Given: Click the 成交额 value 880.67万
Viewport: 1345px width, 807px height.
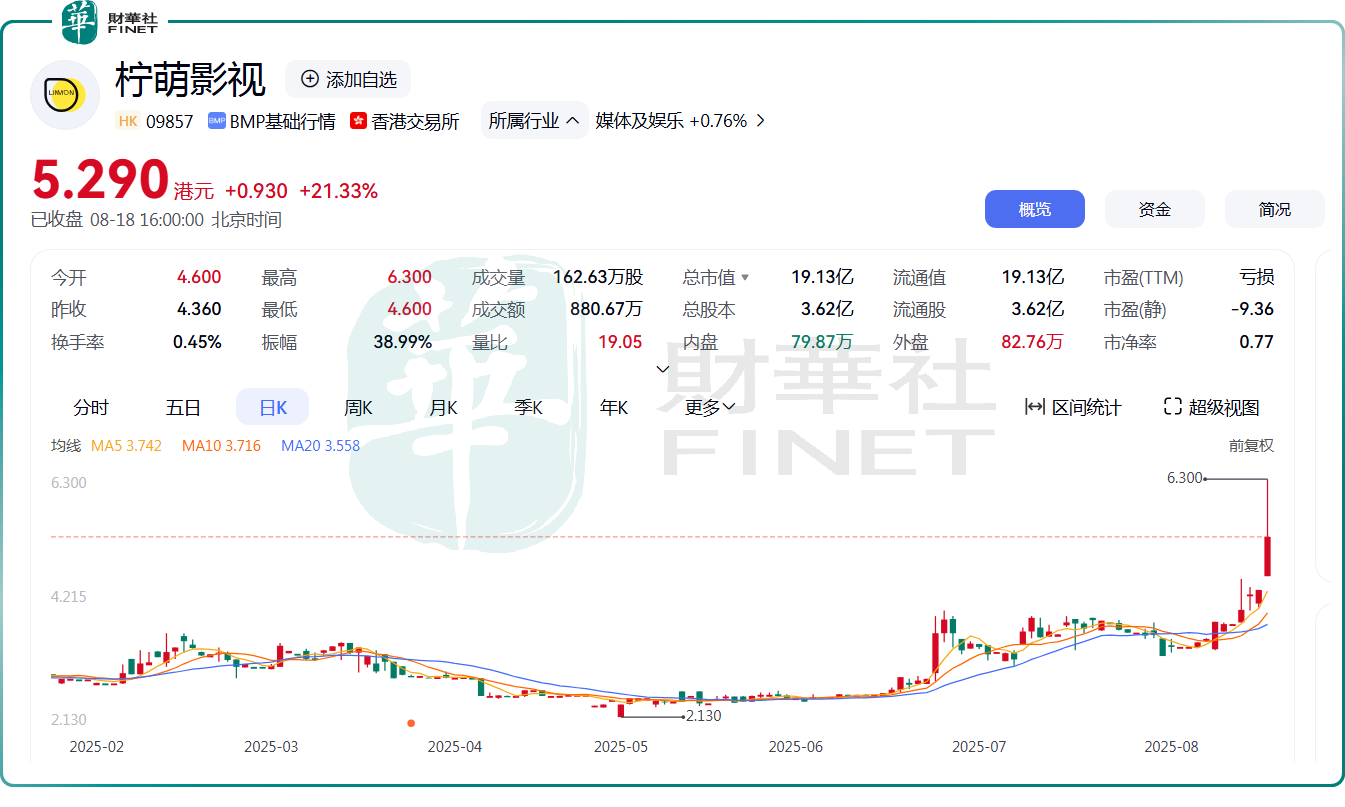Looking at the screenshot, I should 606,310.
